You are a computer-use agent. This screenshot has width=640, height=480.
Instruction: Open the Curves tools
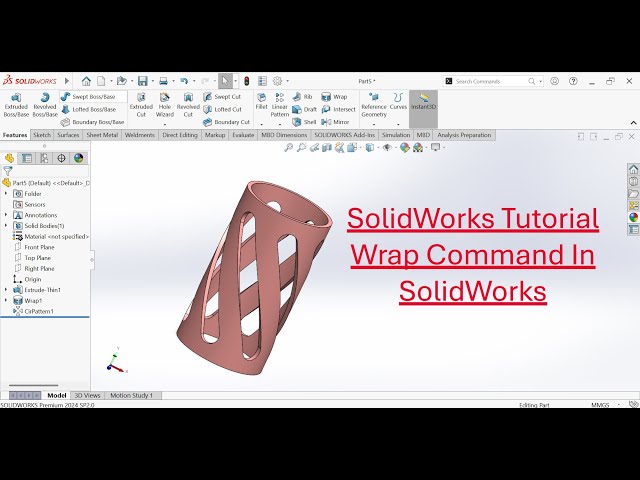(x=398, y=102)
